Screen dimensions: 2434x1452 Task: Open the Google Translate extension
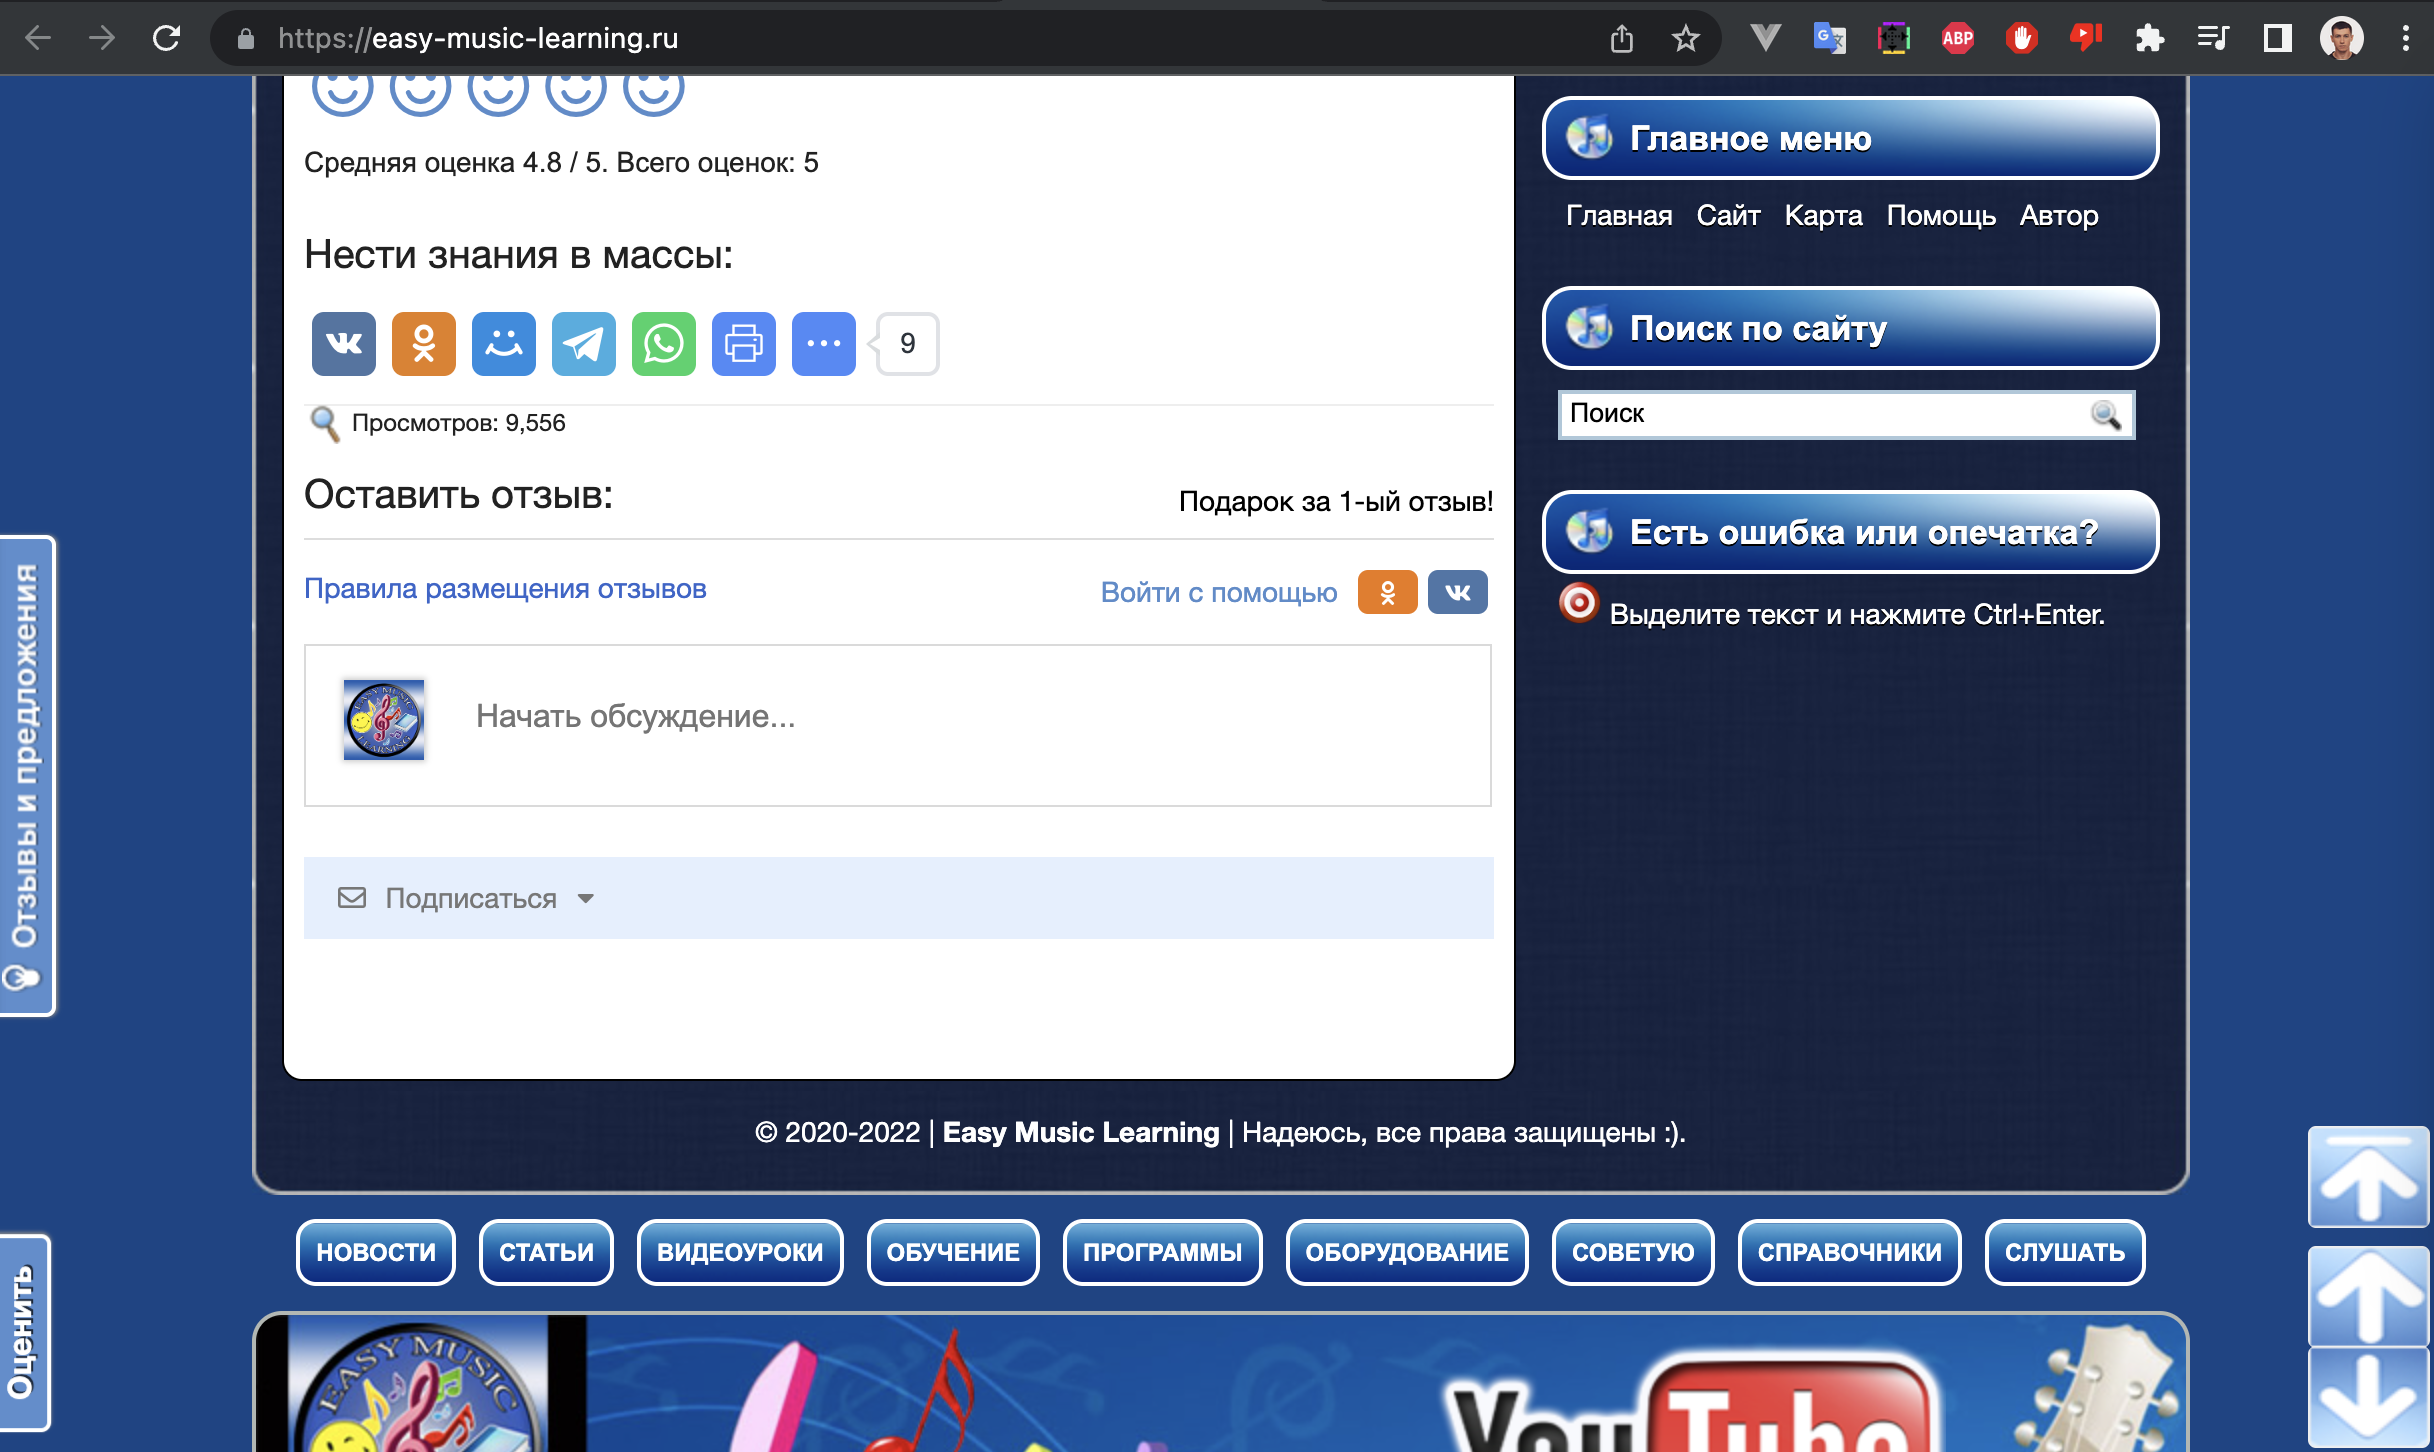click(1829, 38)
